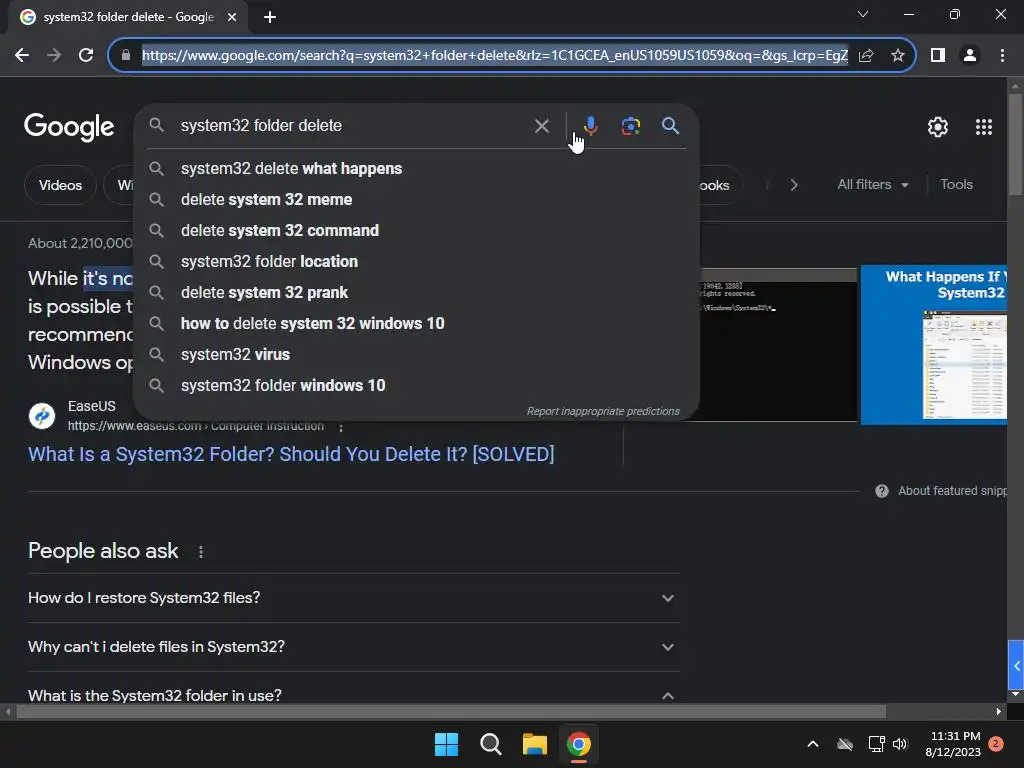Select the Videos filter chip
The image size is (1024, 768).
pyautogui.click(x=60, y=185)
